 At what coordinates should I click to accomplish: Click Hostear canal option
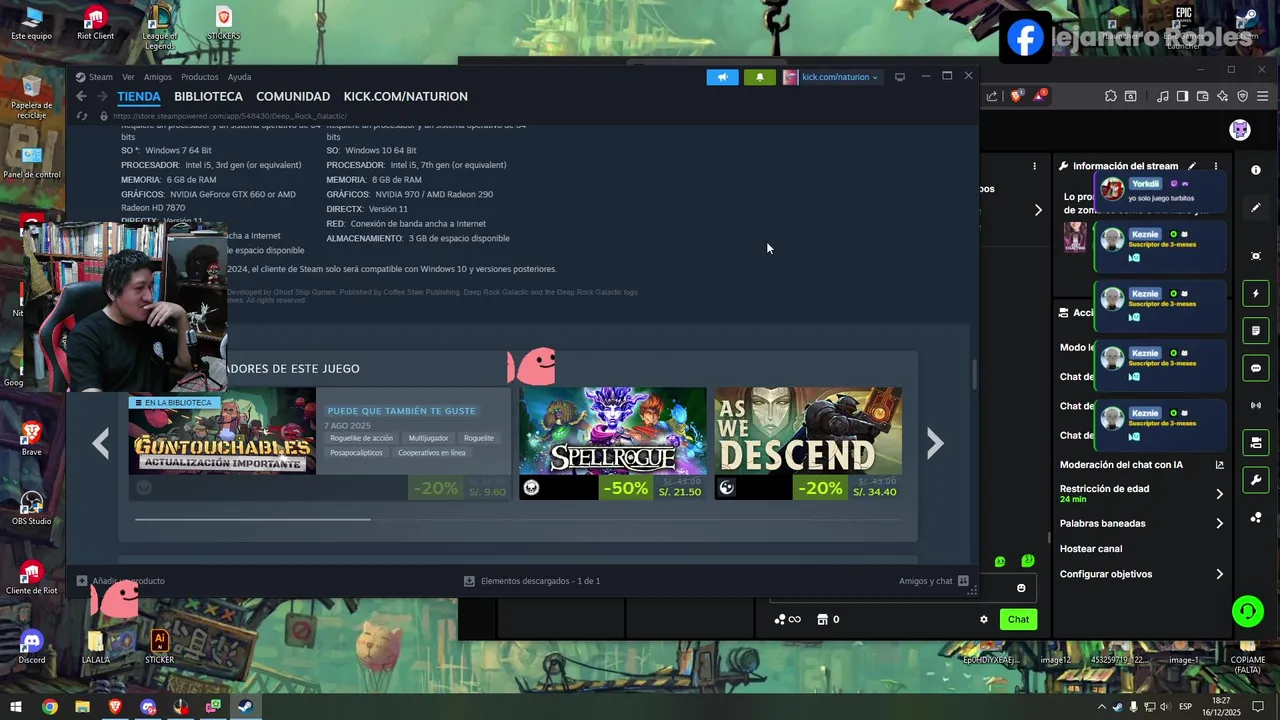(x=1091, y=549)
